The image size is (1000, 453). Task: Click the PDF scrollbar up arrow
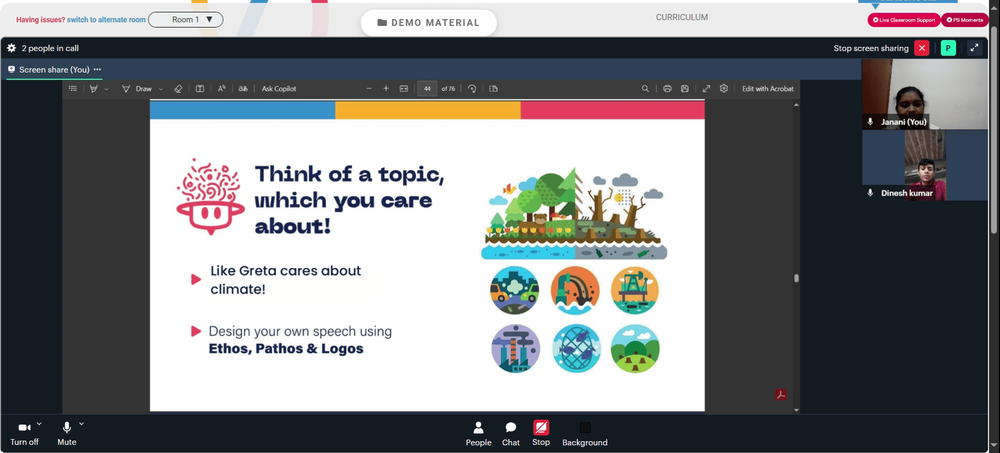tap(796, 103)
